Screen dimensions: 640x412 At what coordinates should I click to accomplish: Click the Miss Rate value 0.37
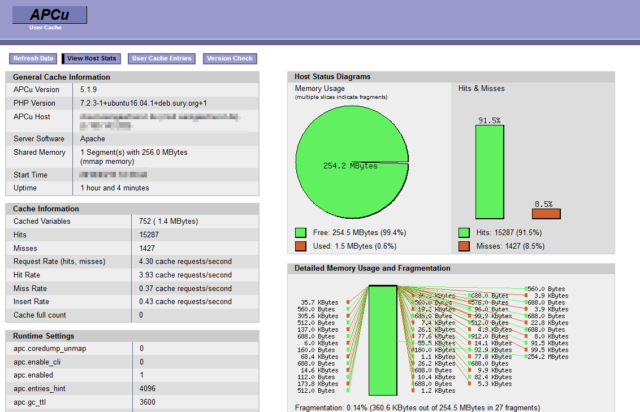[x=185, y=289]
